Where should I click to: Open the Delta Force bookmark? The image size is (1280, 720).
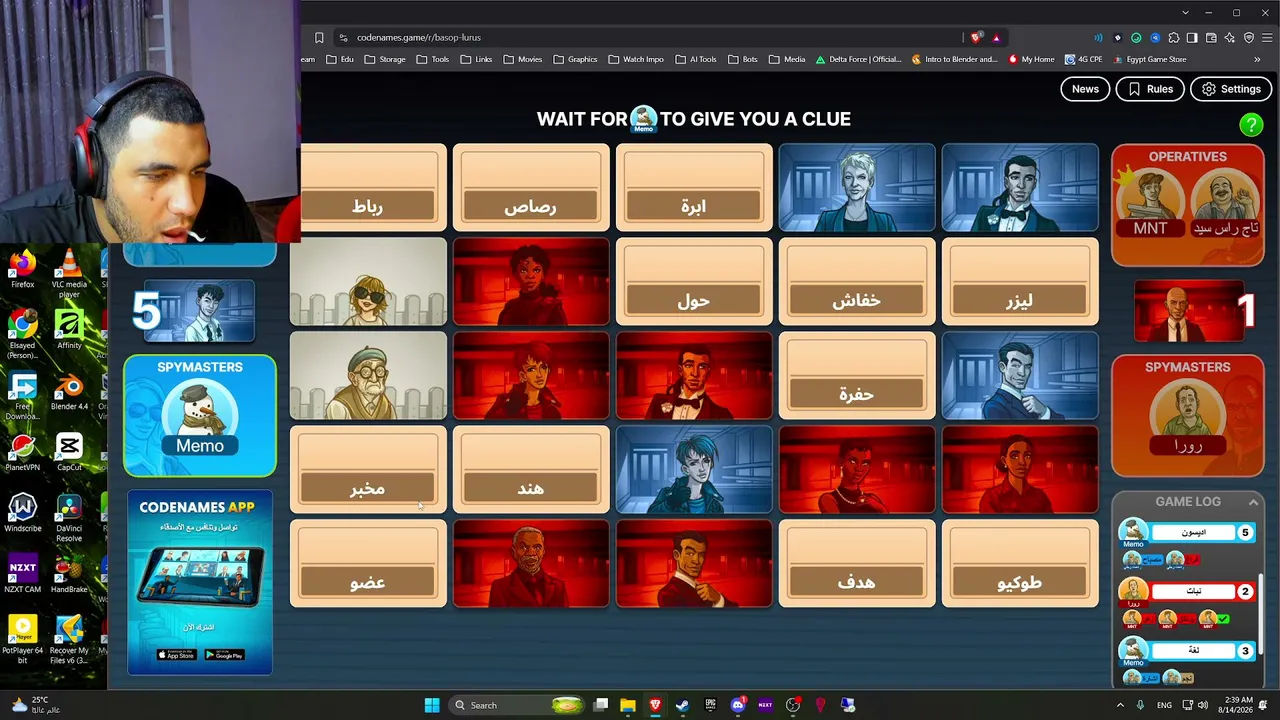pos(858,59)
